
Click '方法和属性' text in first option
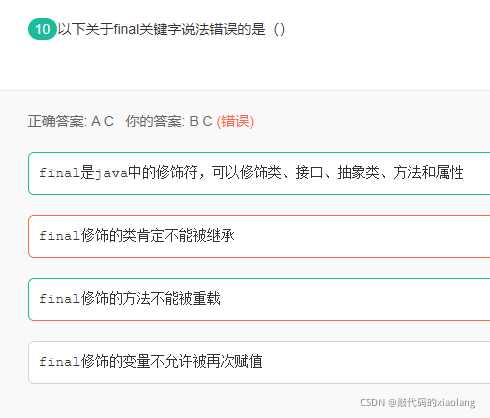pos(428,173)
